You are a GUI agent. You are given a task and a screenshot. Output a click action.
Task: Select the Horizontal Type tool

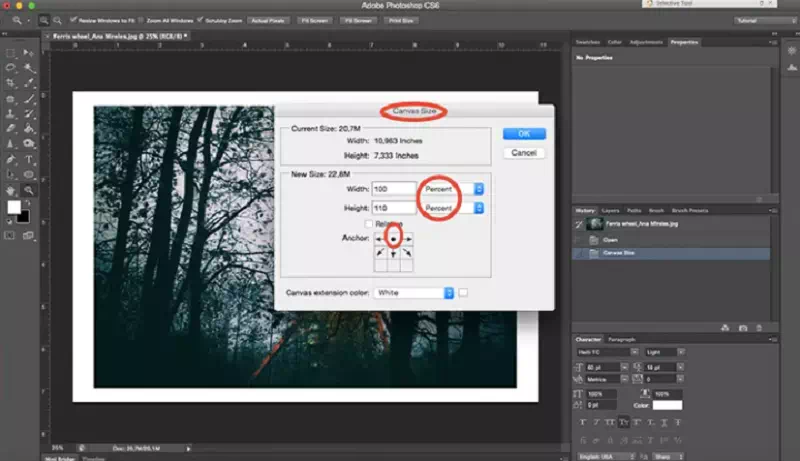coord(29,160)
